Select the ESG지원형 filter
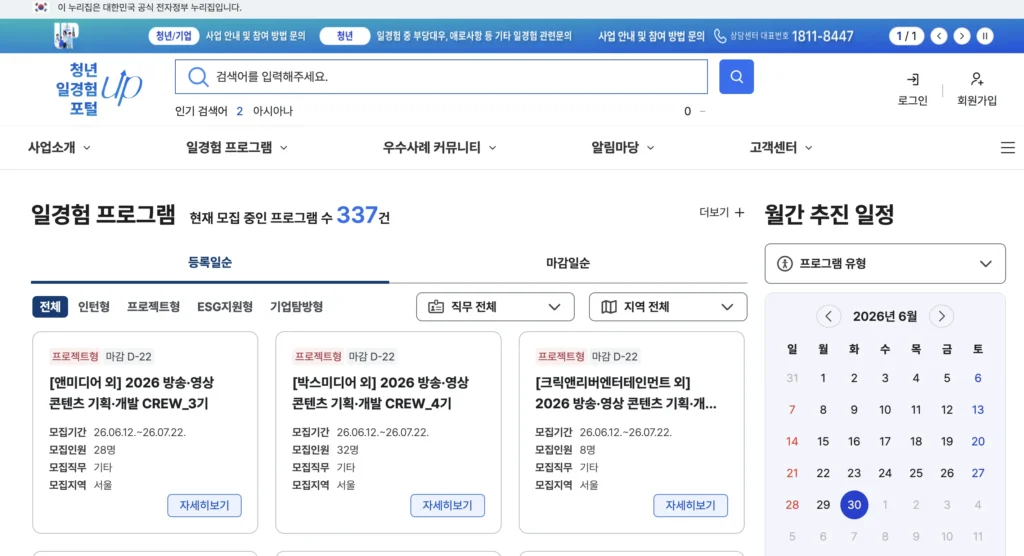This screenshot has width=1024, height=556. 225,307
